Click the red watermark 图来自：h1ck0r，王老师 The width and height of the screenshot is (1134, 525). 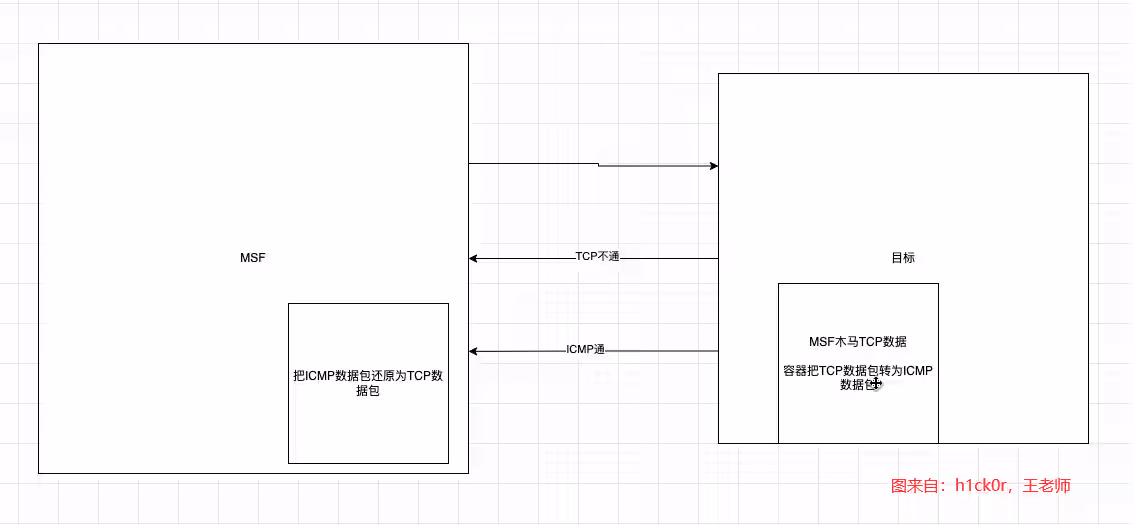tap(980, 486)
